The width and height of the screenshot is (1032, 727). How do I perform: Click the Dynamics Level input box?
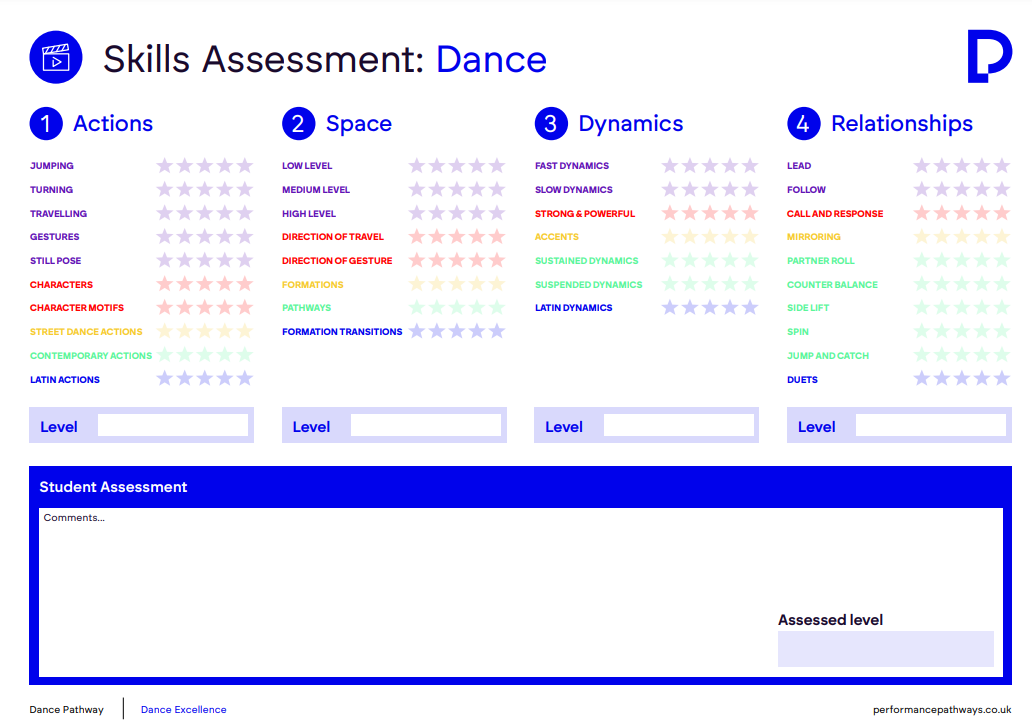(679, 425)
